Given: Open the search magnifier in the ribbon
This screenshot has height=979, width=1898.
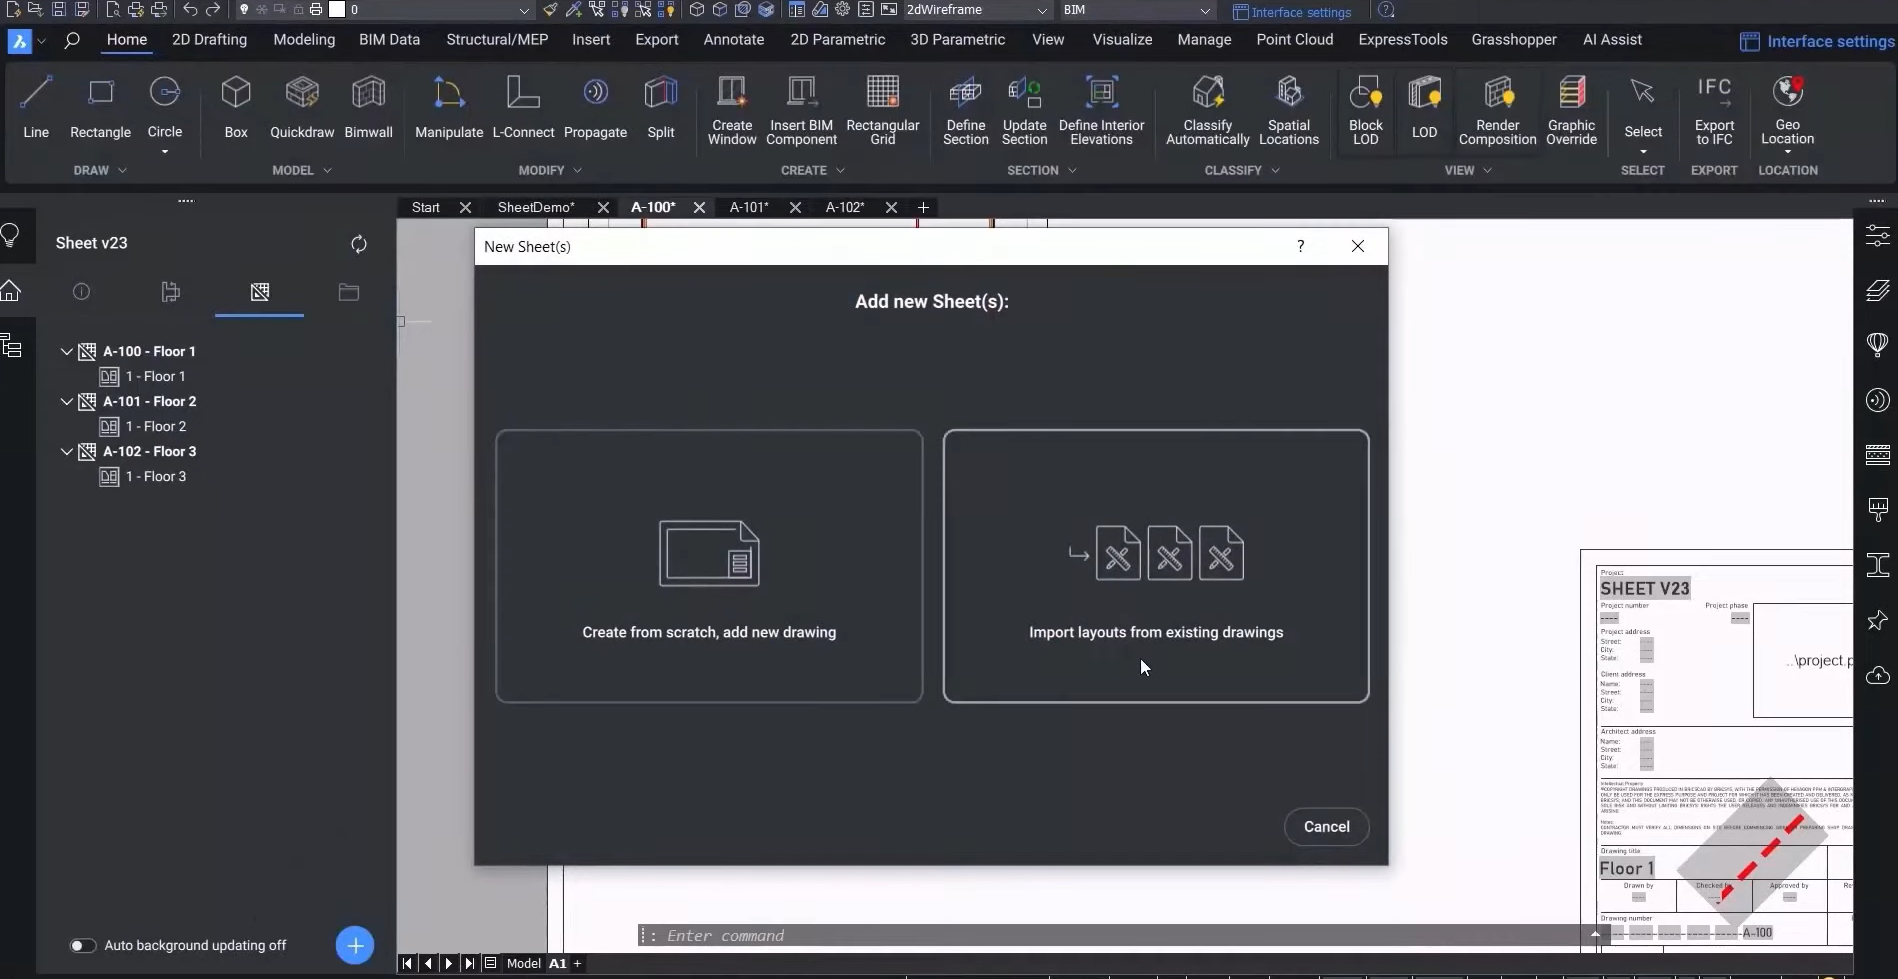Looking at the screenshot, I should point(72,41).
